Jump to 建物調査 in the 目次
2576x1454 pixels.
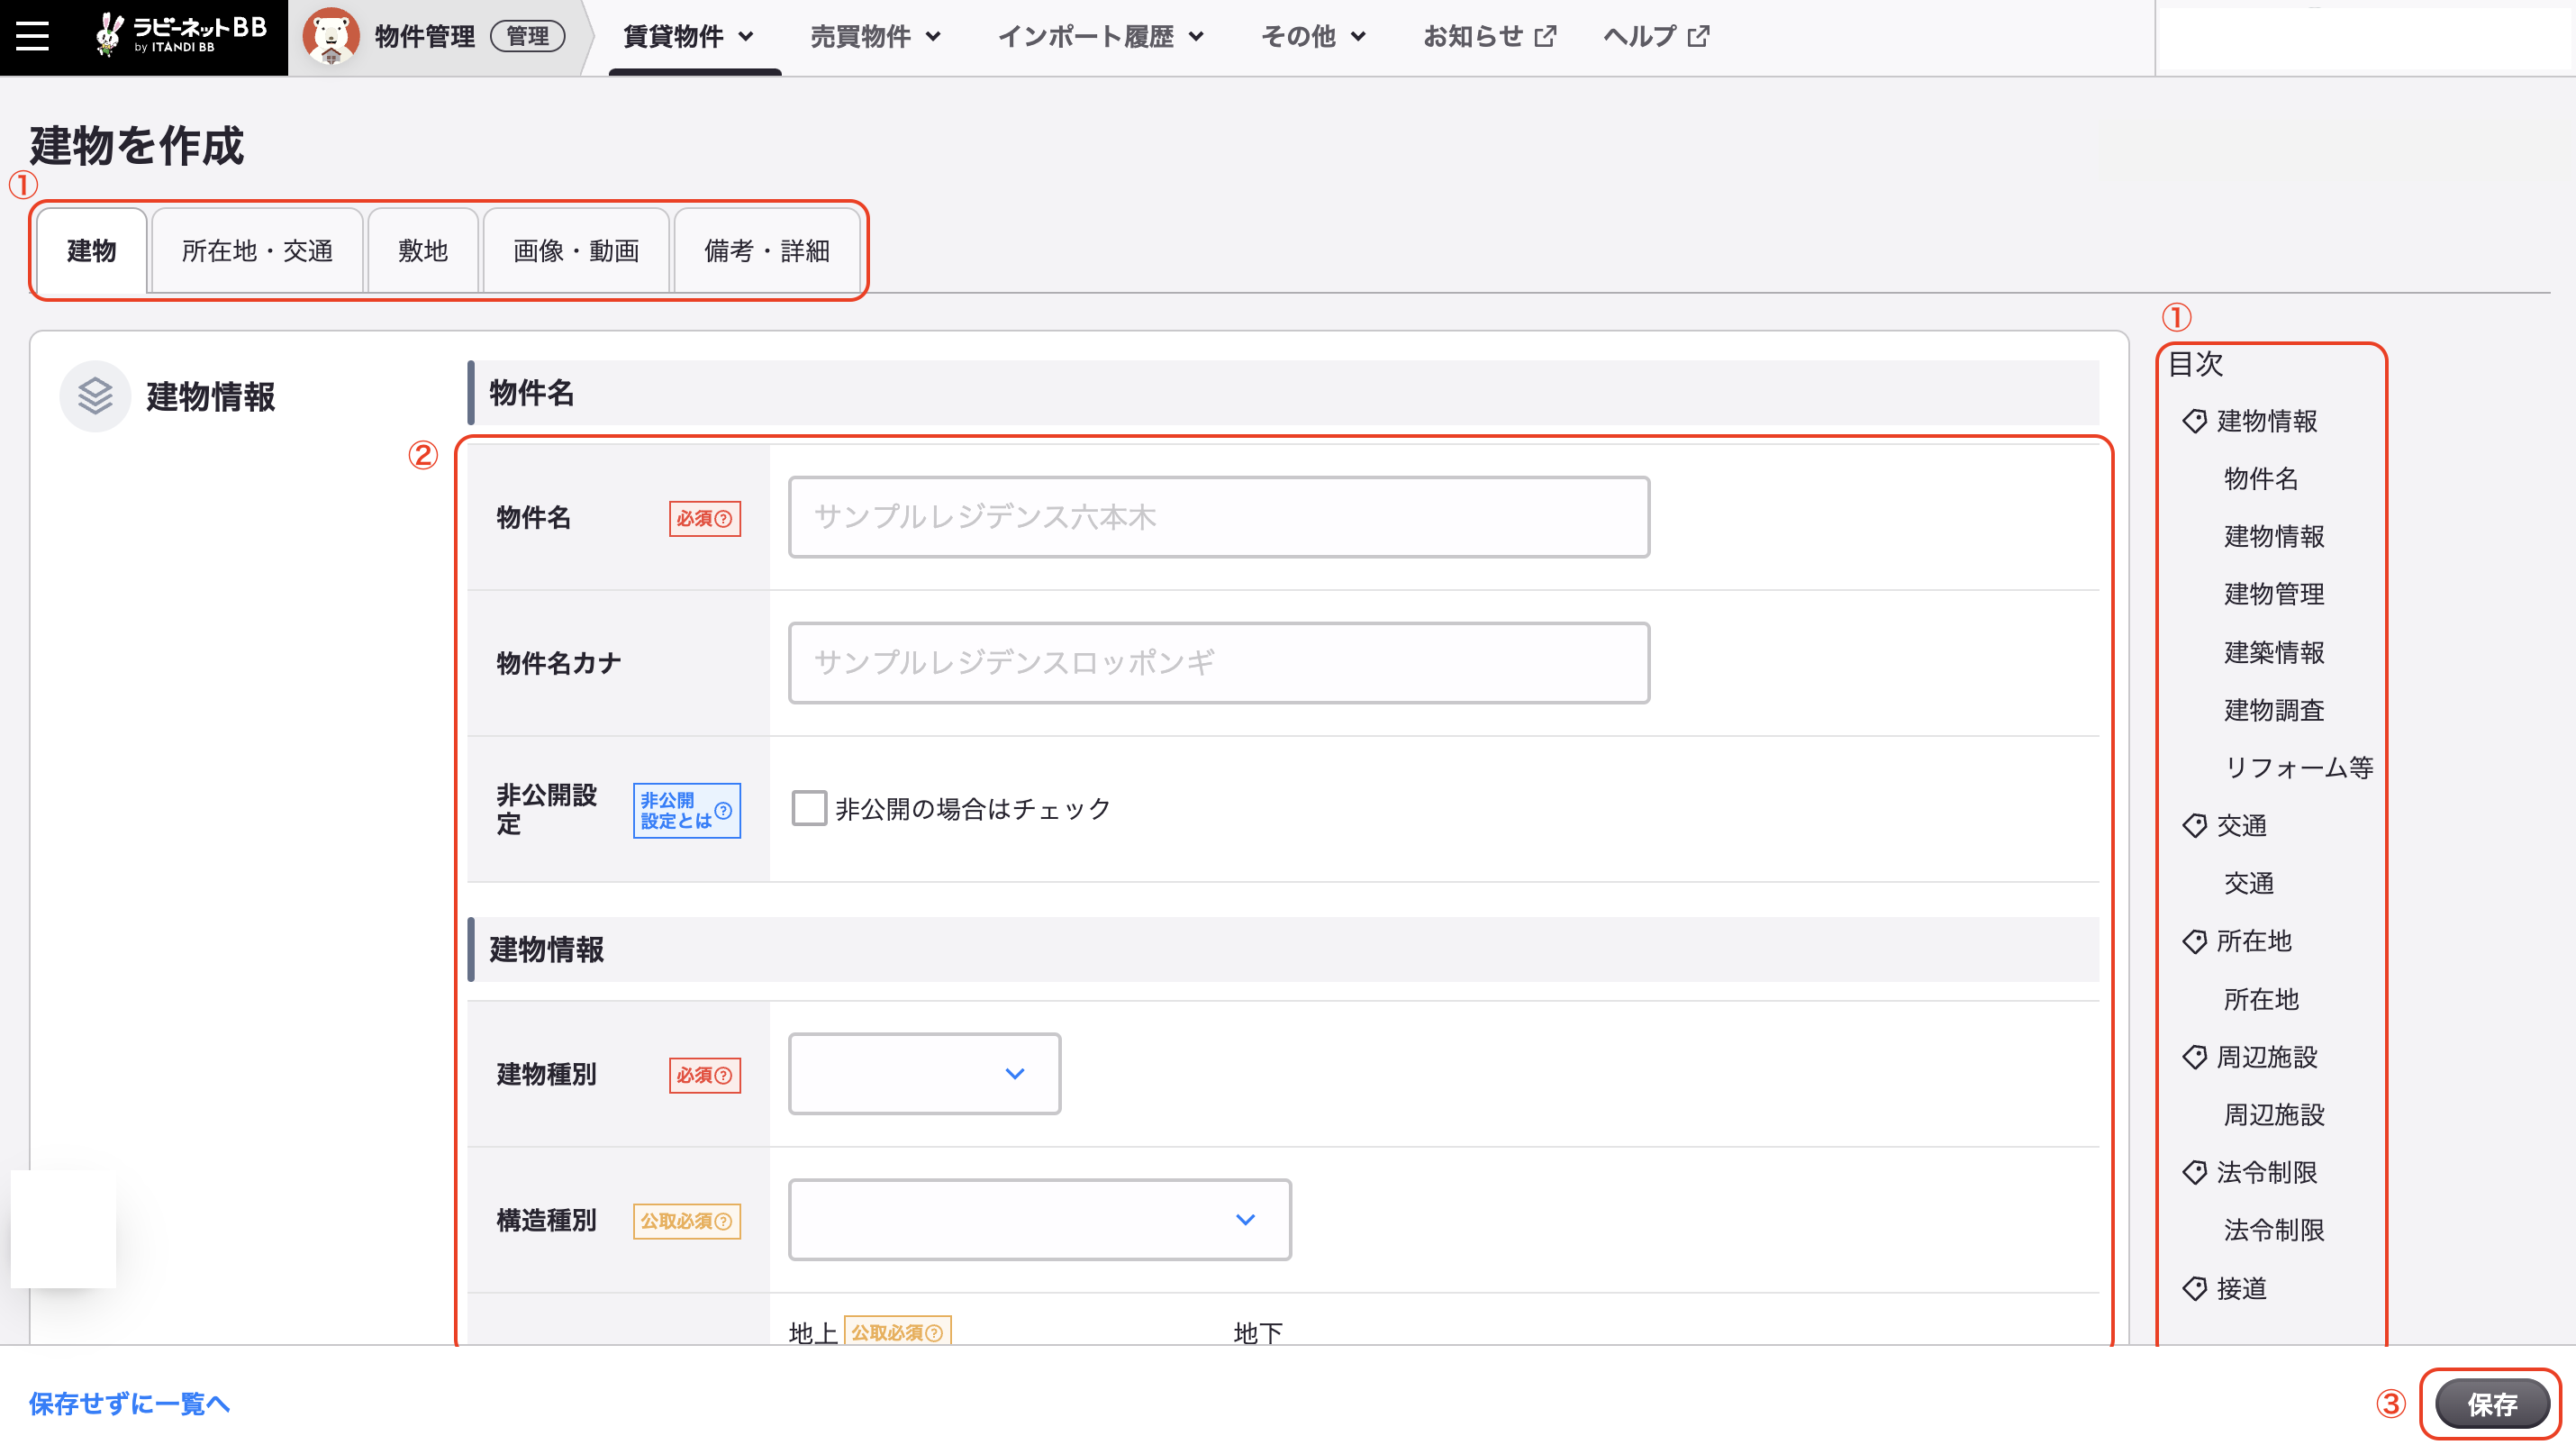(x=2274, y=710)
